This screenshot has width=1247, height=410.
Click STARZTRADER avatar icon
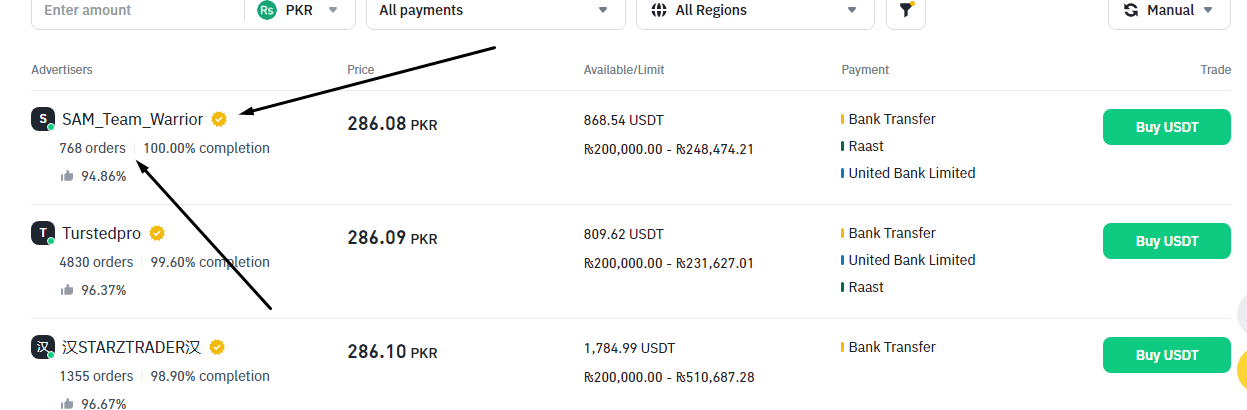42,347
